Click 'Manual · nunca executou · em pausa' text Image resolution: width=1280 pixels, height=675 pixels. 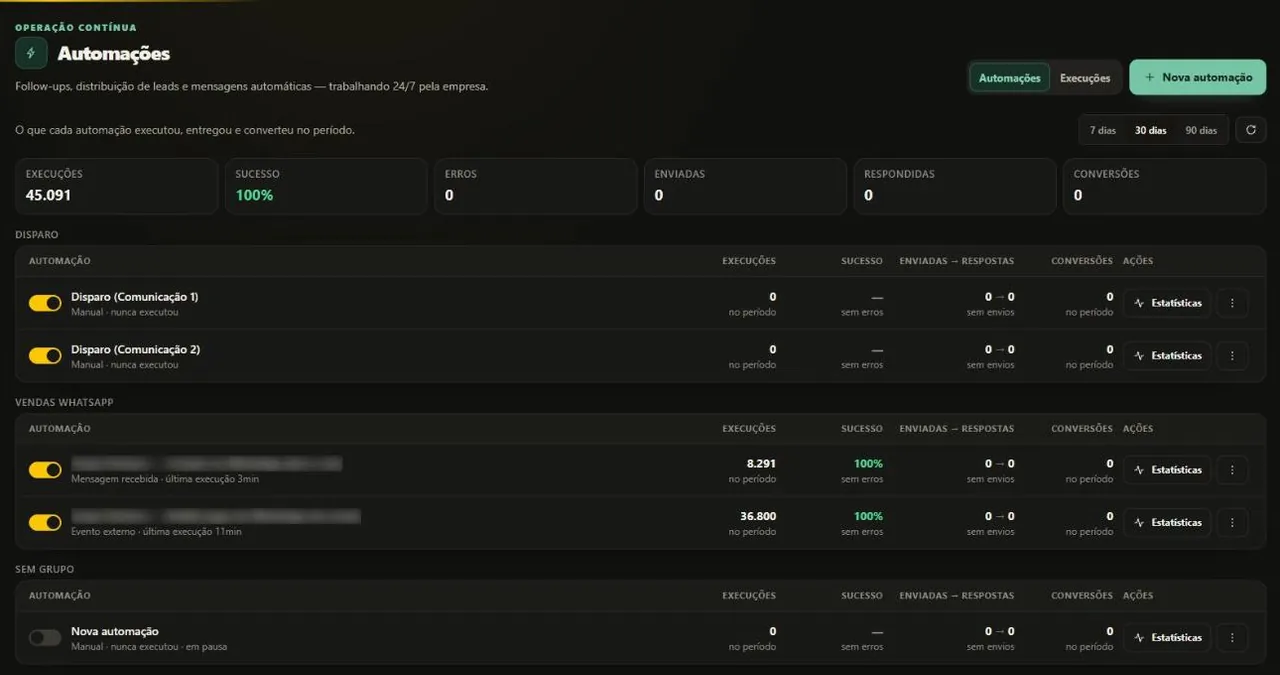coord(149,647)
